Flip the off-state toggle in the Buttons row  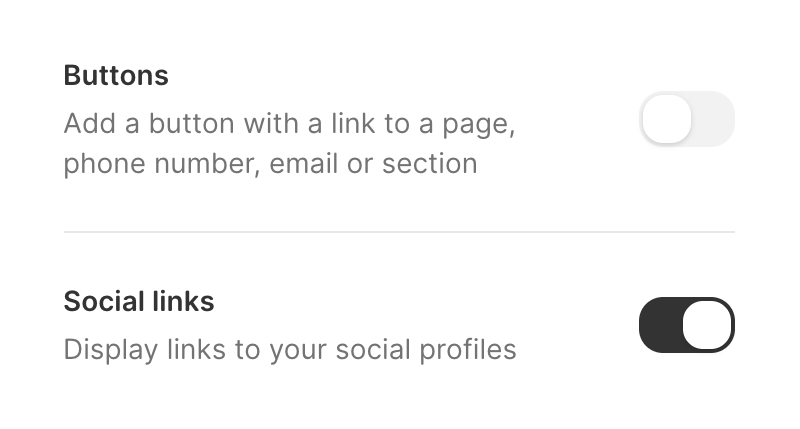click(686, 120)
